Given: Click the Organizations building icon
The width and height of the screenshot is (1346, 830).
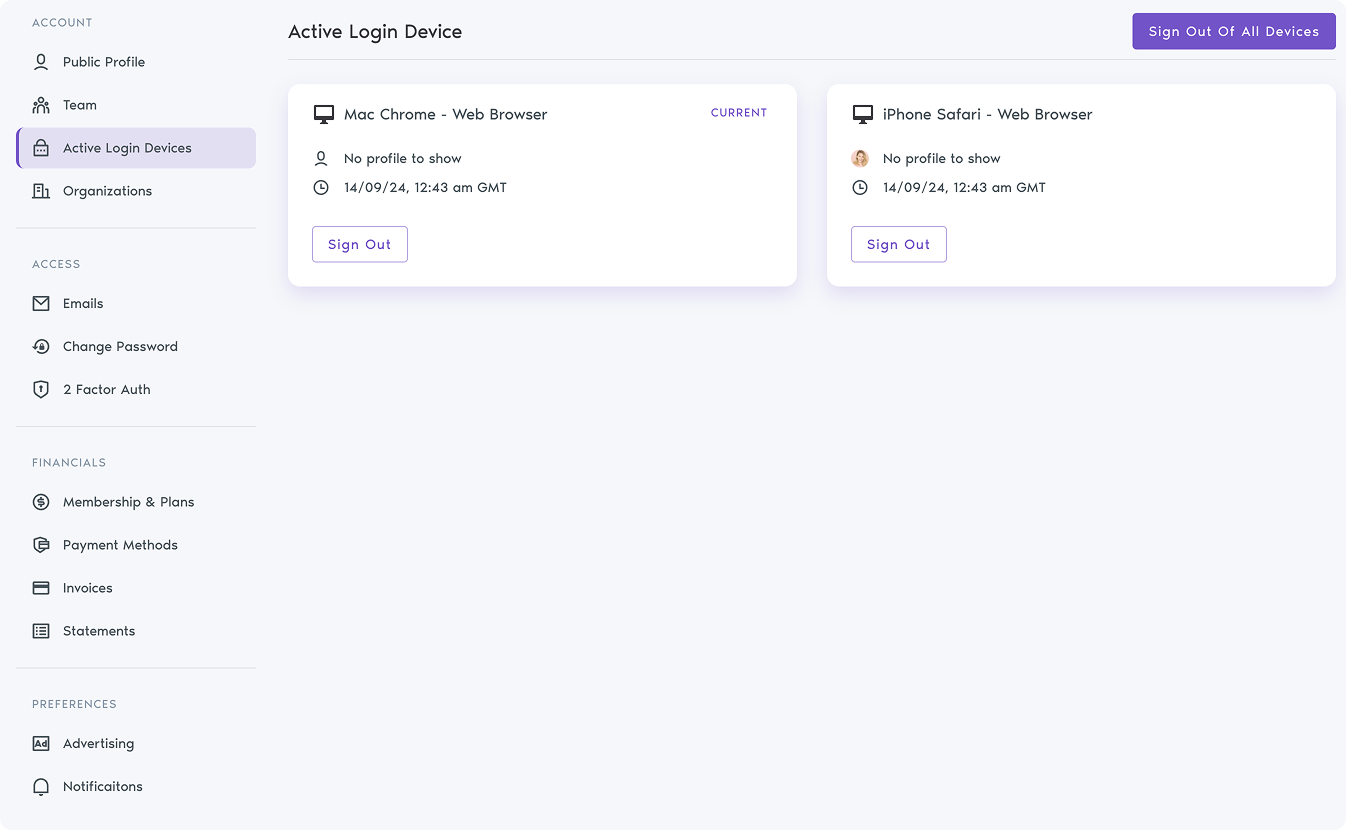Looking at the screenshot, I should 40,190.
